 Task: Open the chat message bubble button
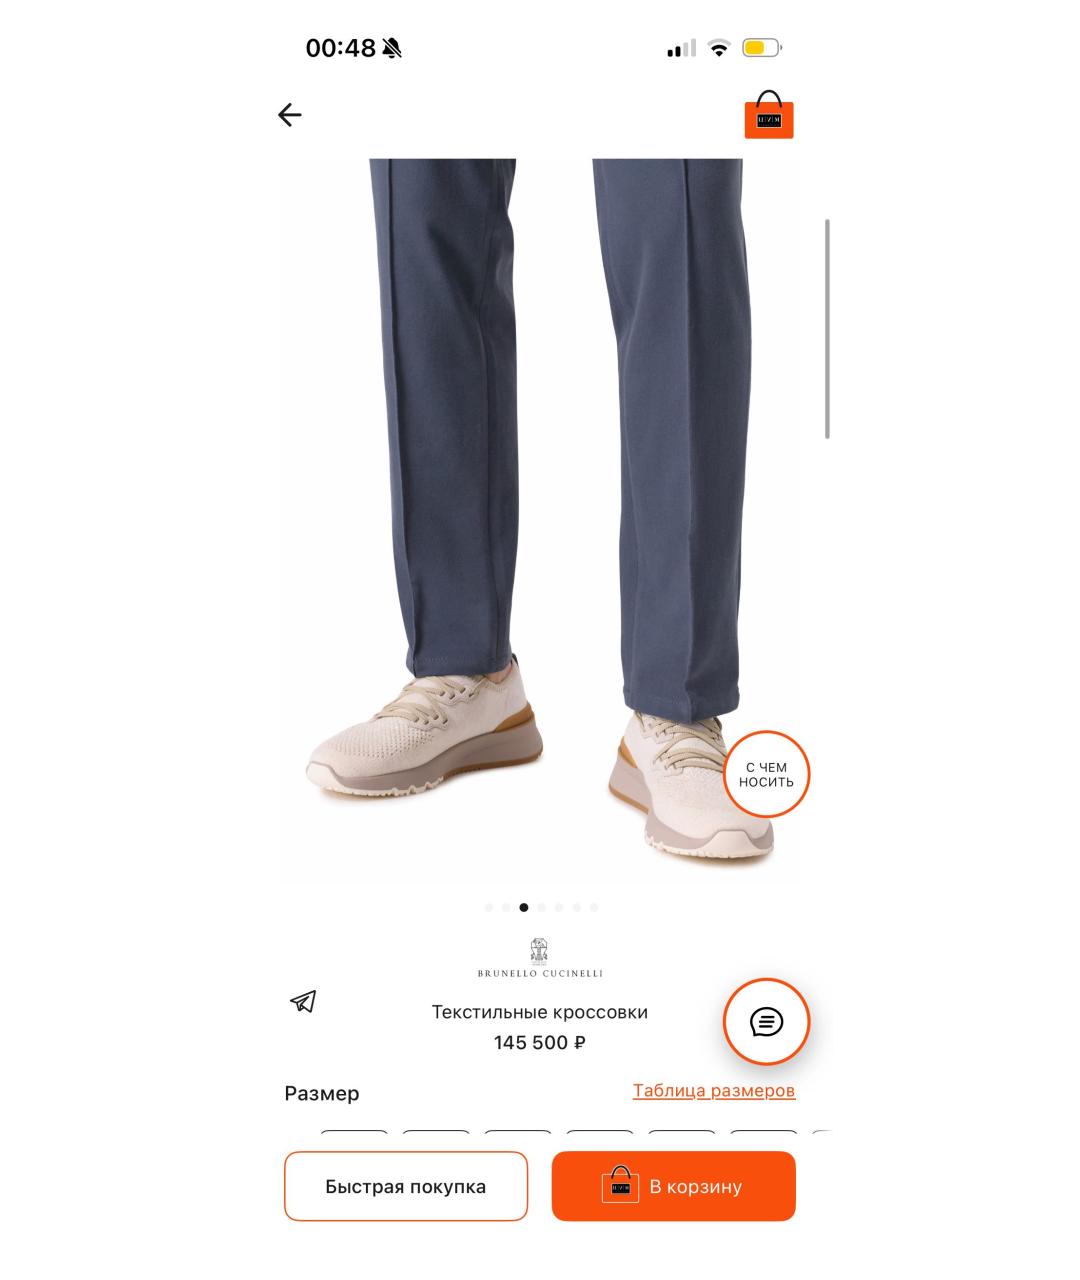tap(767, 1022)
